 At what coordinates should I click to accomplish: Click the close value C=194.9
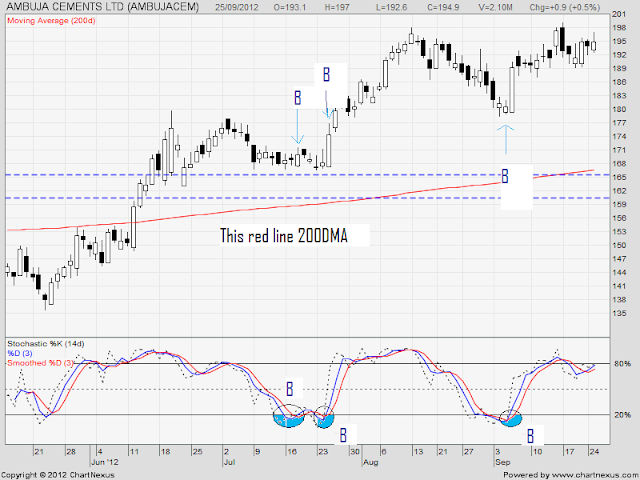tap(443, 7)
